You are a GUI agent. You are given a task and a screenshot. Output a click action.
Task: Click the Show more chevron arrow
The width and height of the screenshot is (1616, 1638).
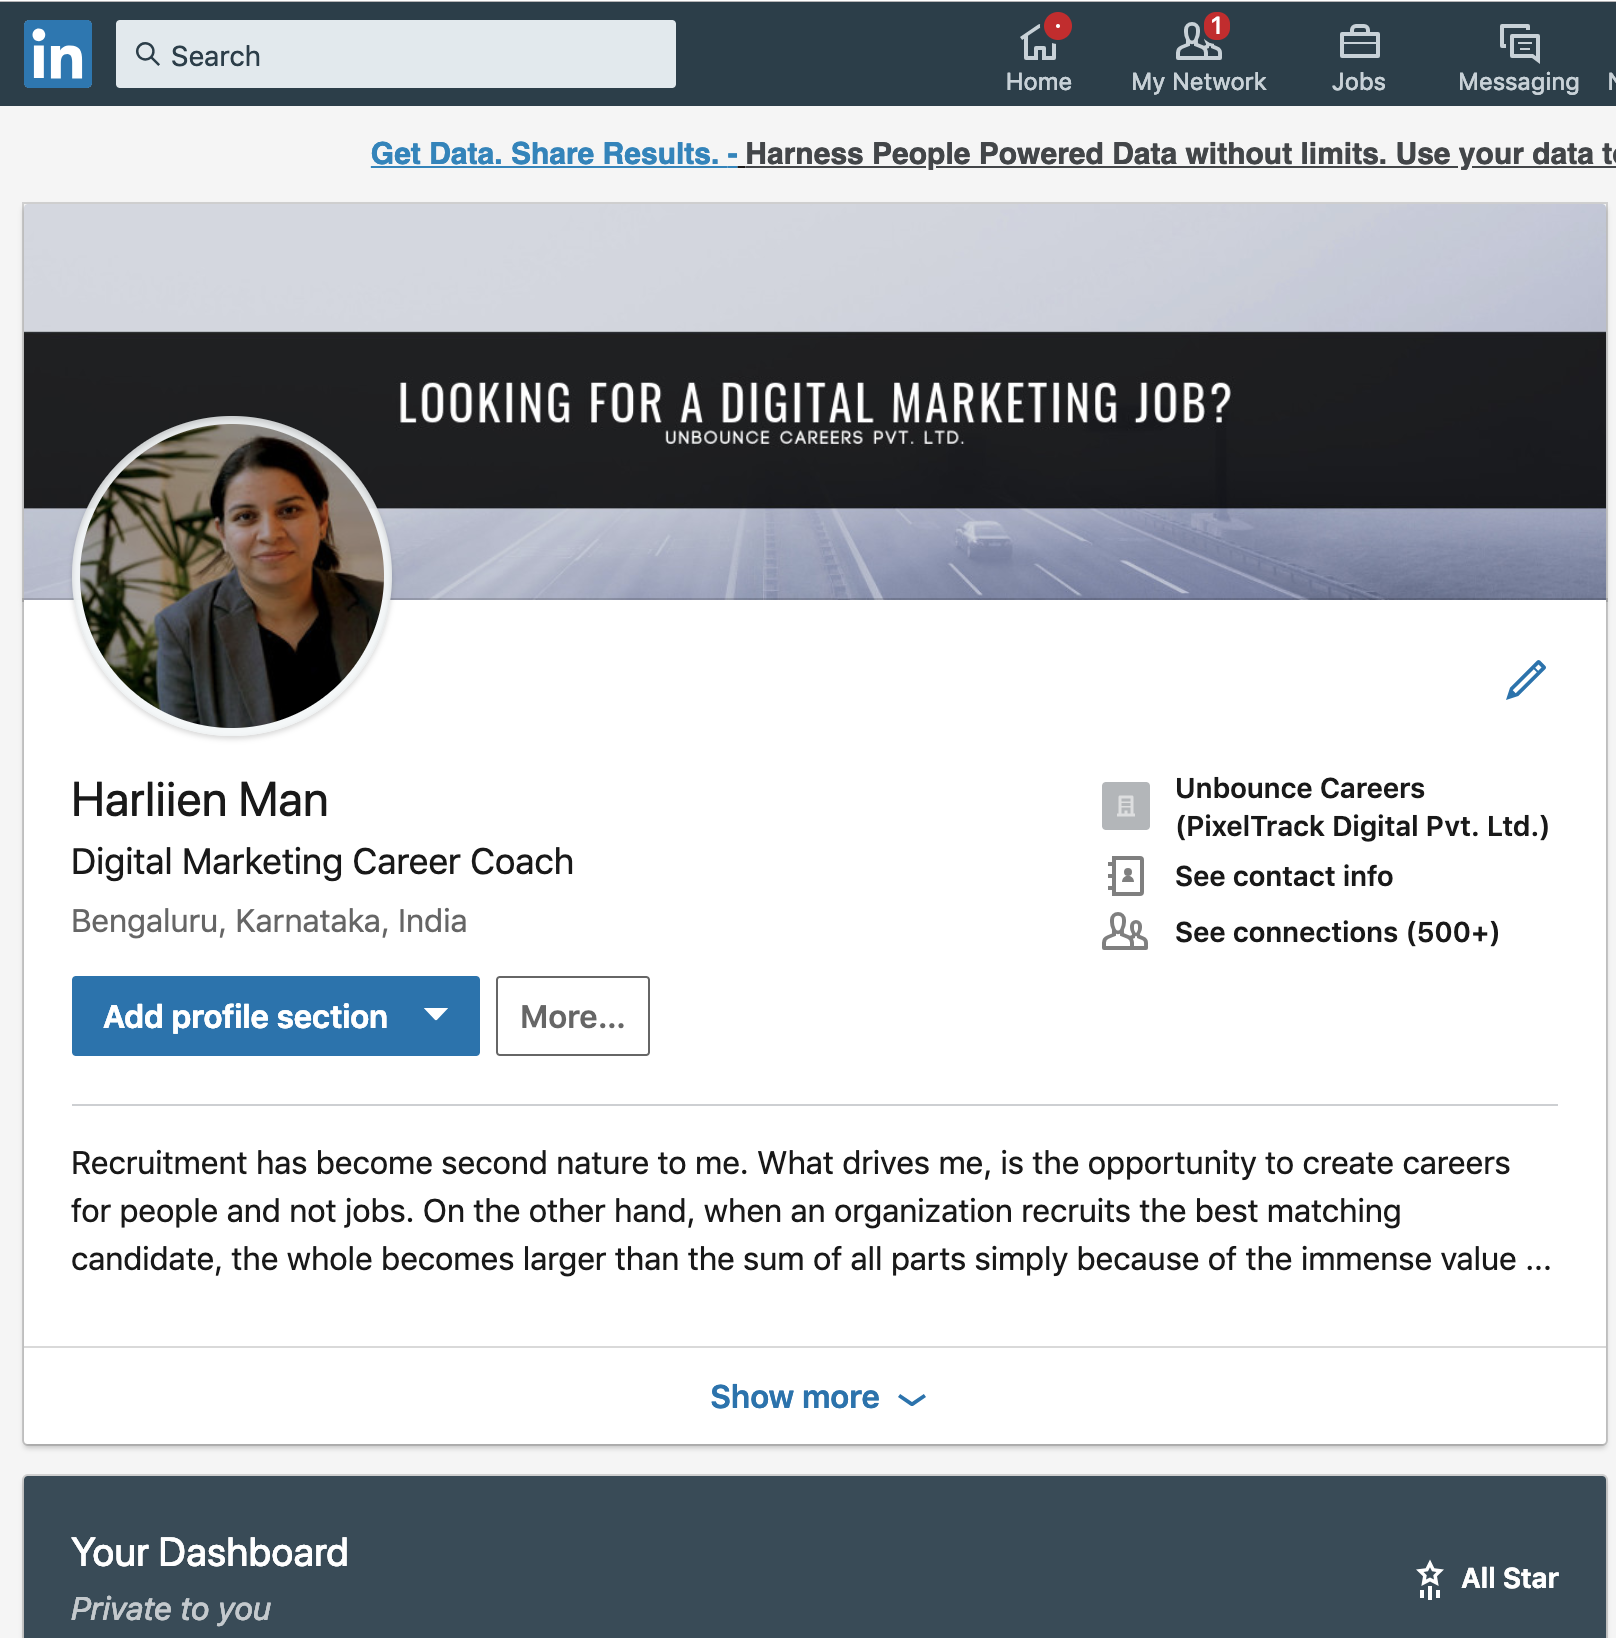[912, 1399]
